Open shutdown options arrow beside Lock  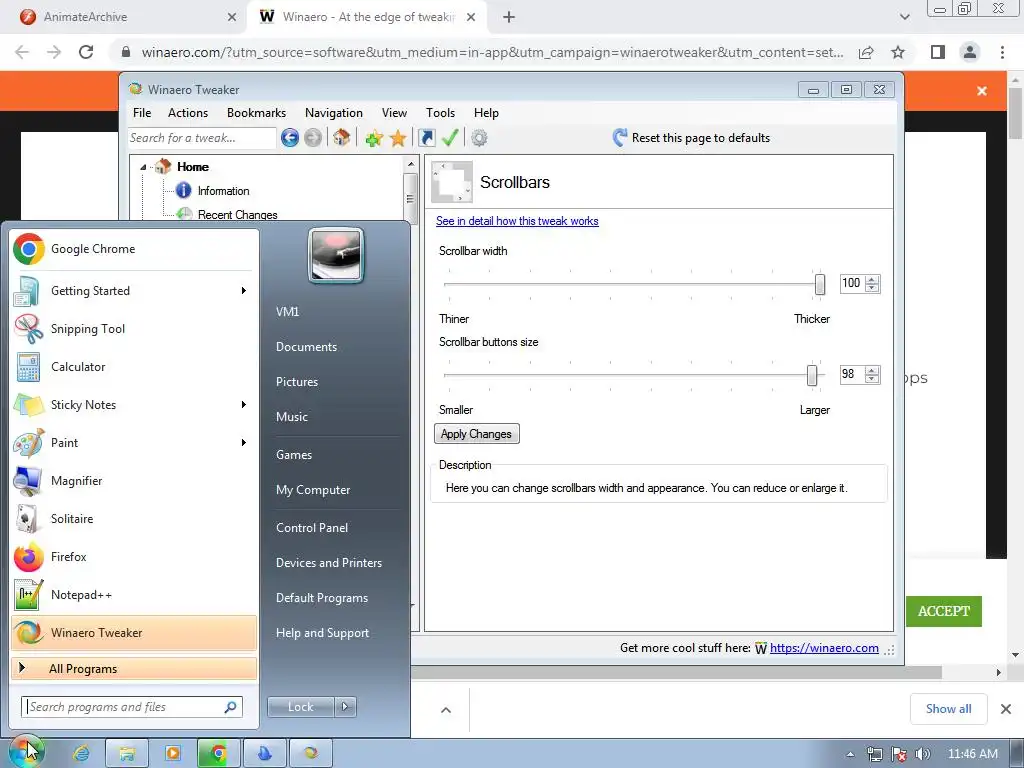tap(345, 707)
